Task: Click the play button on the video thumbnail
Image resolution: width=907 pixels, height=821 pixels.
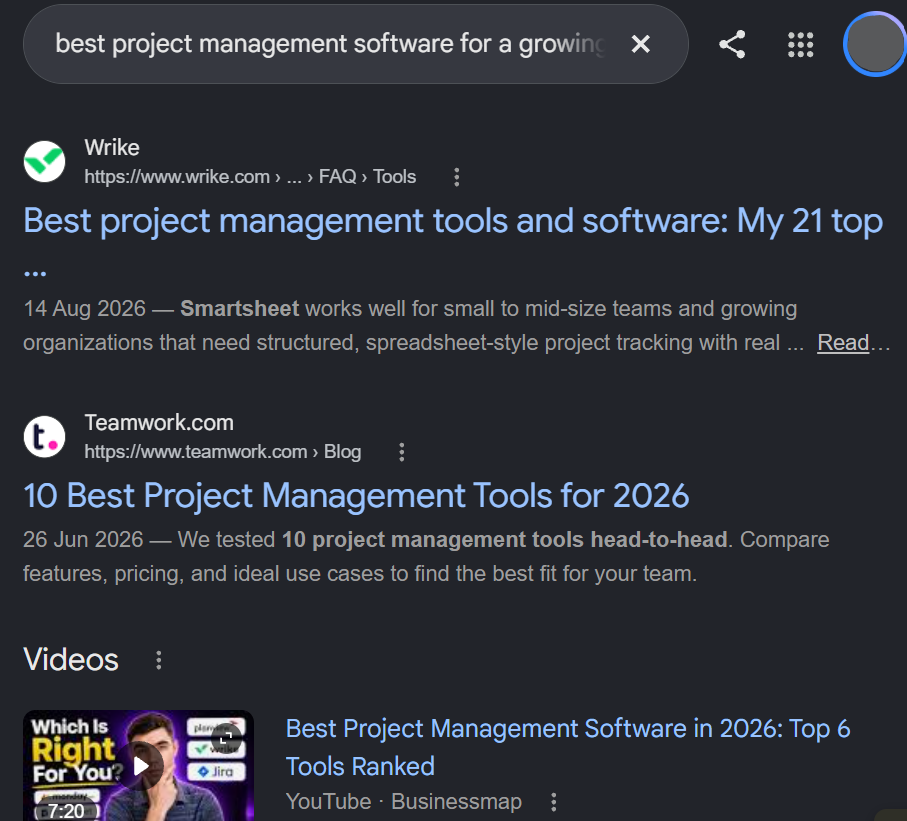Action: (141, 766)
